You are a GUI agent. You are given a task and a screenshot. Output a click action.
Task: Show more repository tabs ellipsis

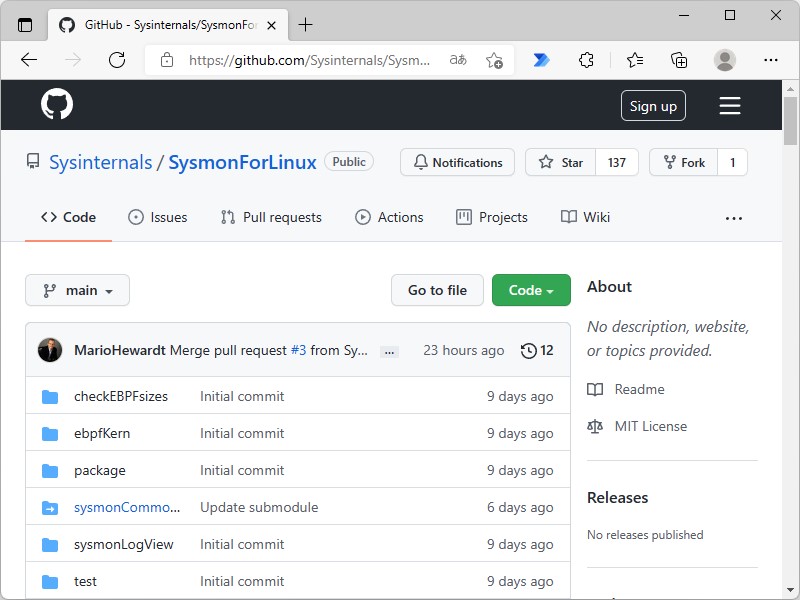pyautogui.click(x=734, y=218)
